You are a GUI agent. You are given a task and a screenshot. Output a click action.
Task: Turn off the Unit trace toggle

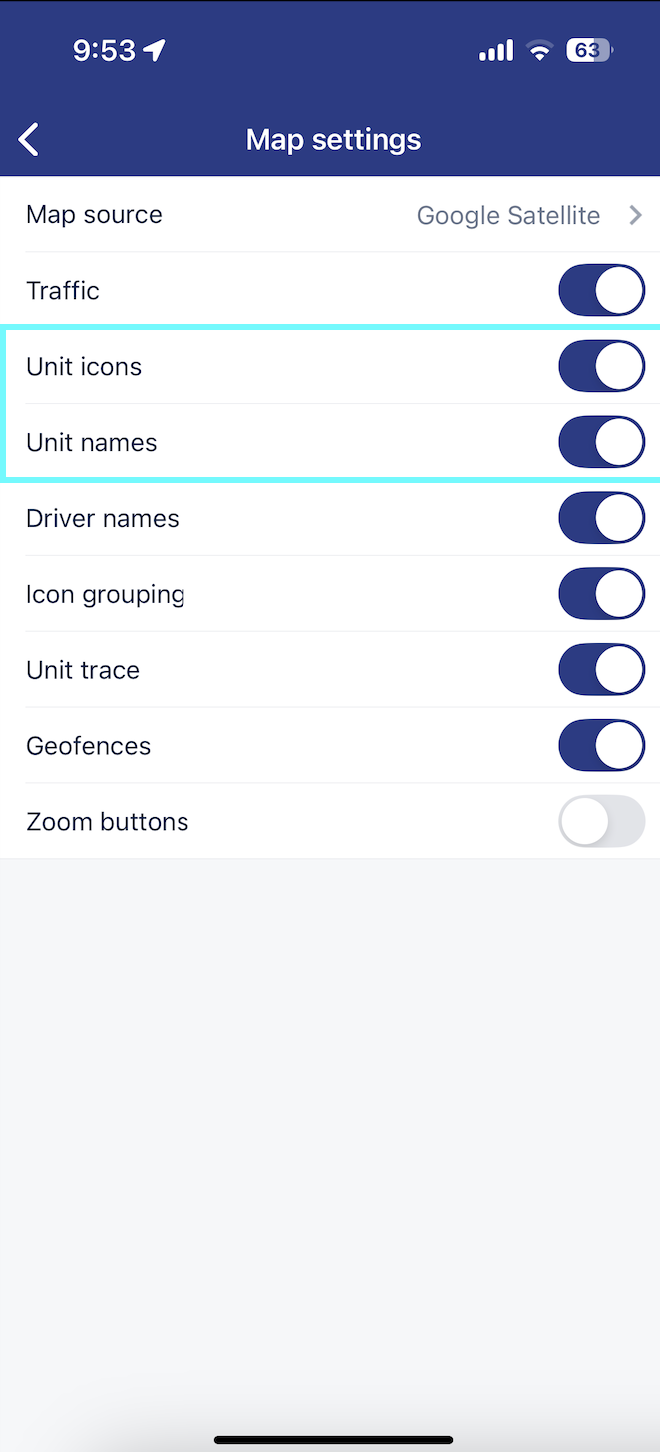601,670
